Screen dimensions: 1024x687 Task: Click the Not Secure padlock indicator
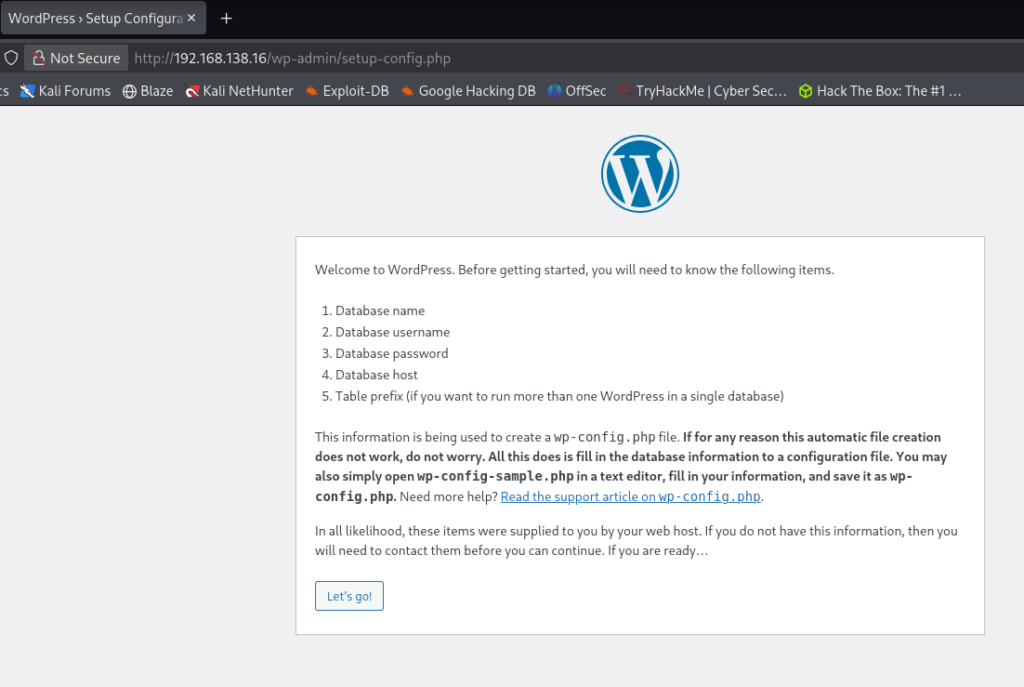click(75, 58)
